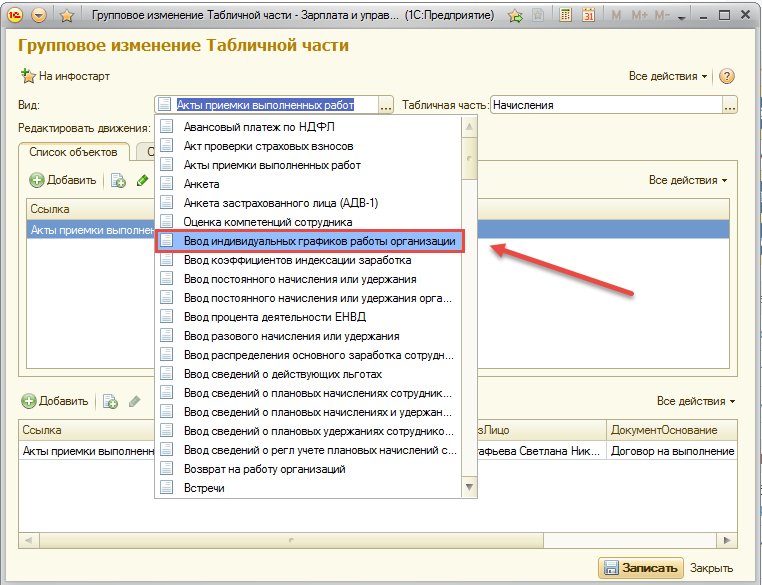Select Оценка компетенций сотрудника
762x585 pixels.
coord(308,222)
